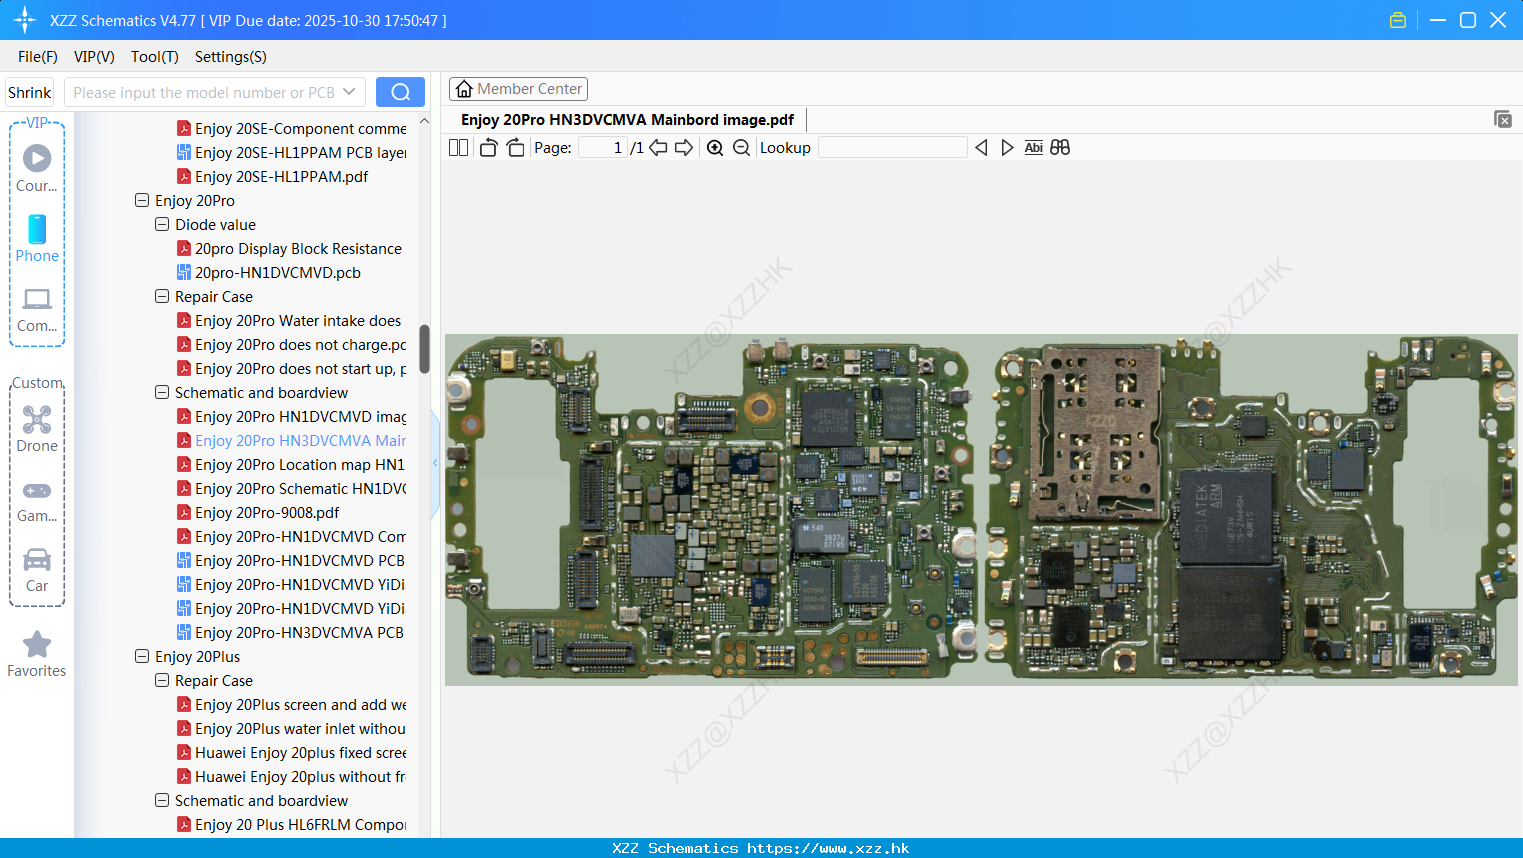The width and height of the screenshot is (1523, 858).
Task: Select the Enjoy 20Pro HN3DVCMVA Mainbord image tab
Action: tap(627, 119)
